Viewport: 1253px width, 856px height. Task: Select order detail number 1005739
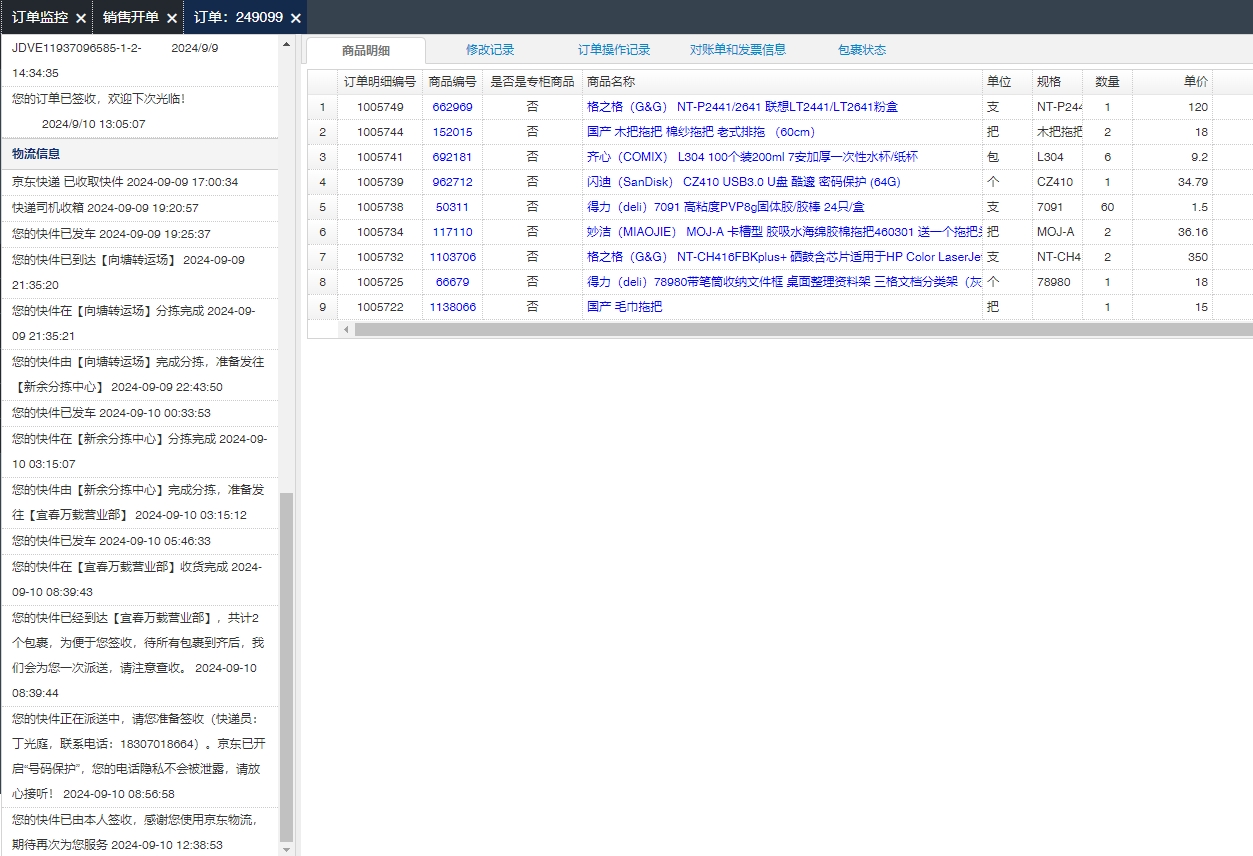[x=380, y=182]
